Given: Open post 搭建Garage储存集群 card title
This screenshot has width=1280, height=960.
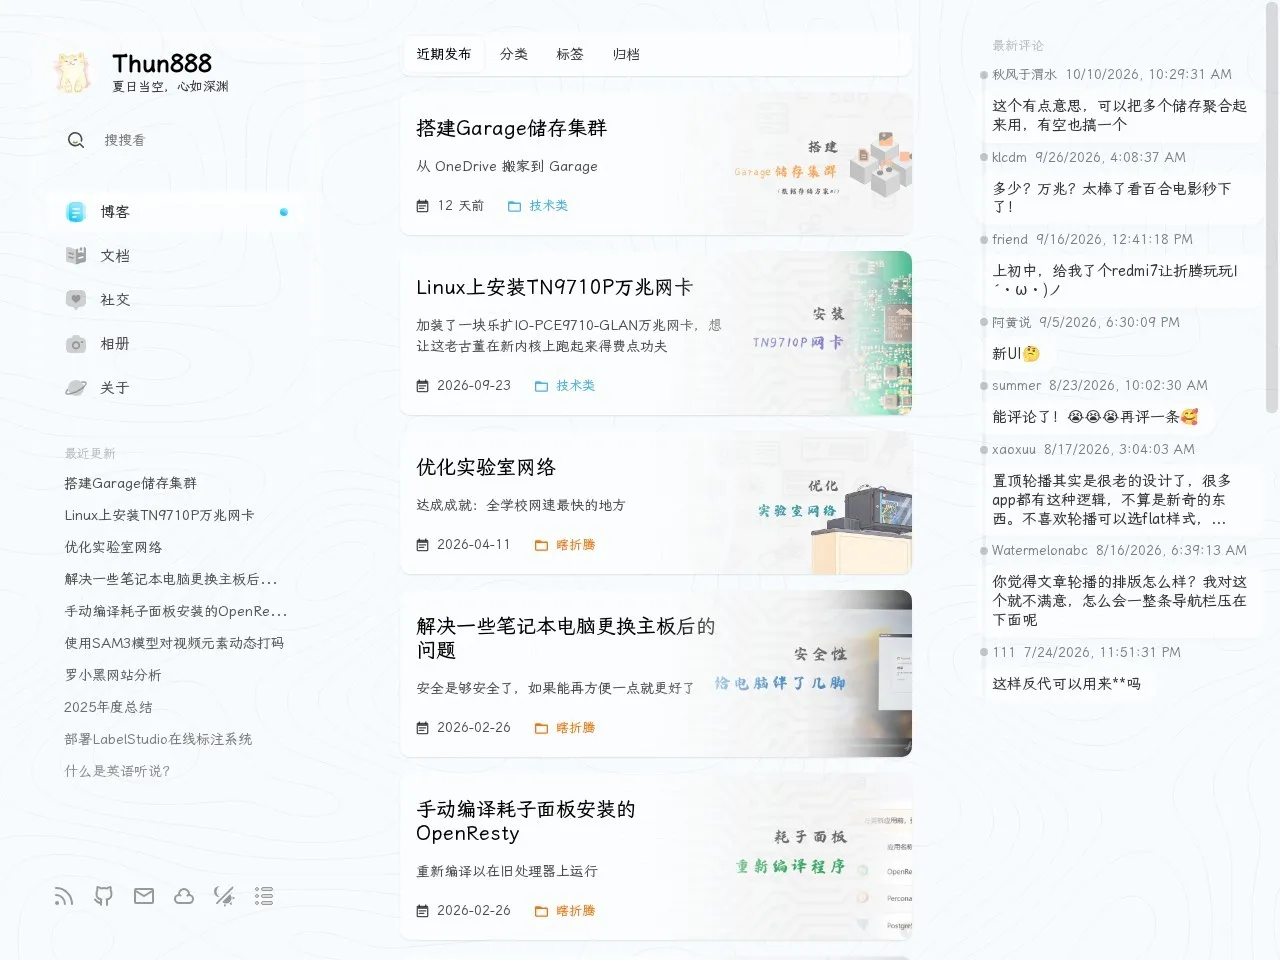Looking at the screenshot, I should [x=512, y=128].
